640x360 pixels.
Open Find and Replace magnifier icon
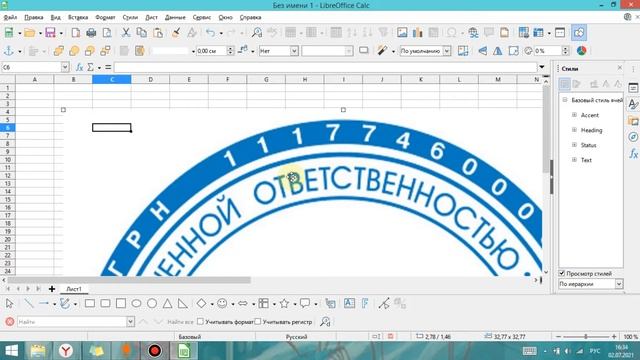coord(257,33)
